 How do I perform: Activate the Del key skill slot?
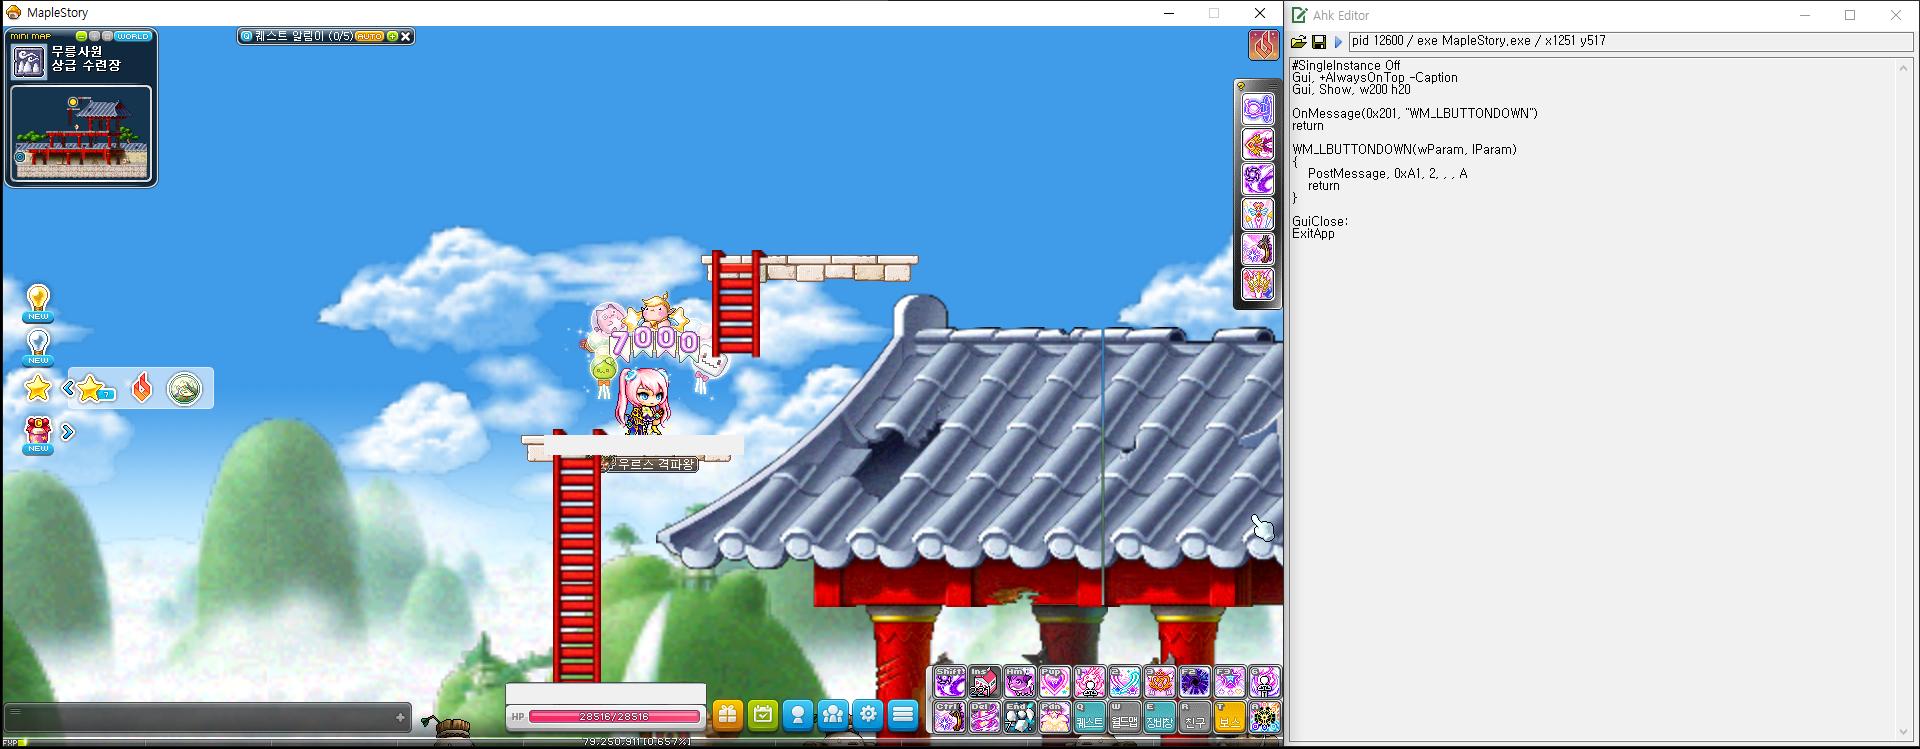point(985,717)
